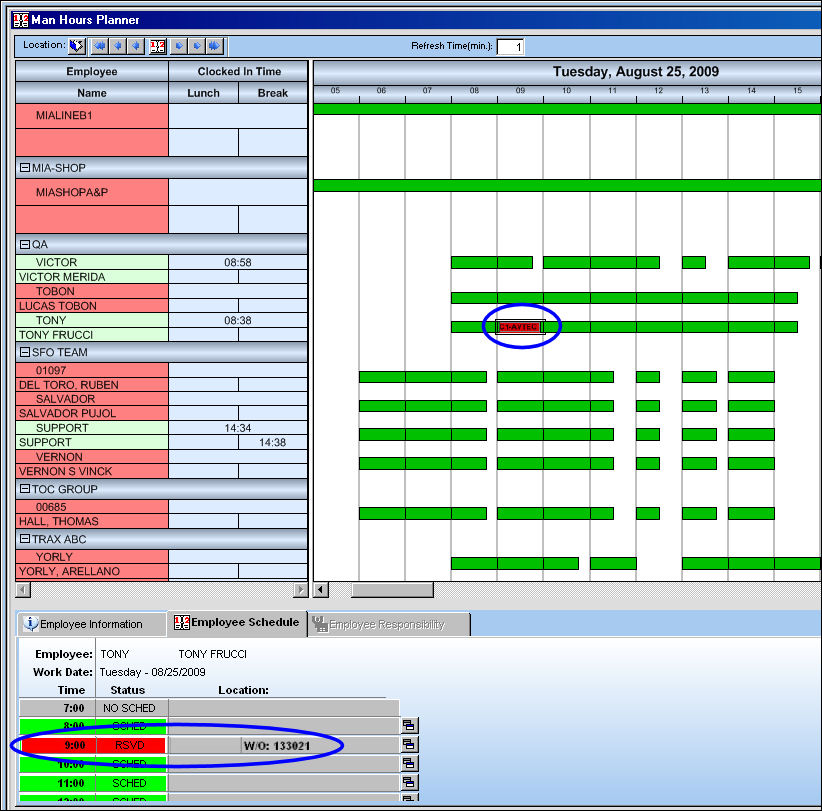822x811 pixels.
Task: Select the 01097 employee ID row
Action: pyautogui.click(x=92, y=370)
